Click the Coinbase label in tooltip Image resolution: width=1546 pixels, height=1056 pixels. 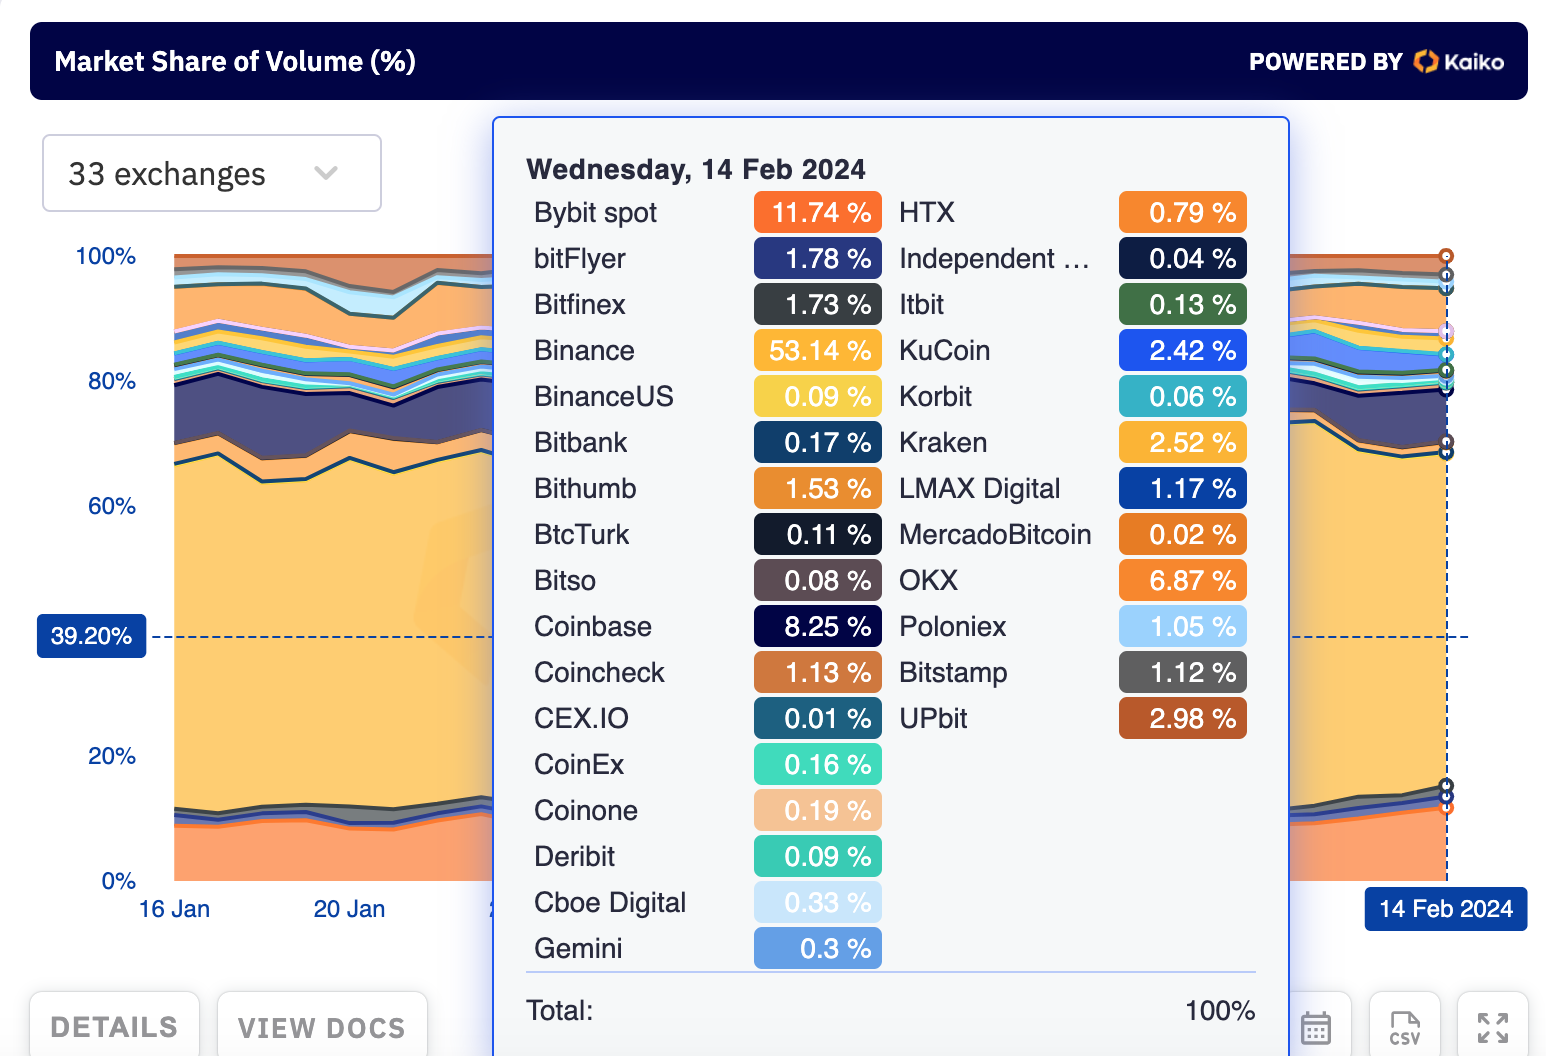pos(593,627)
